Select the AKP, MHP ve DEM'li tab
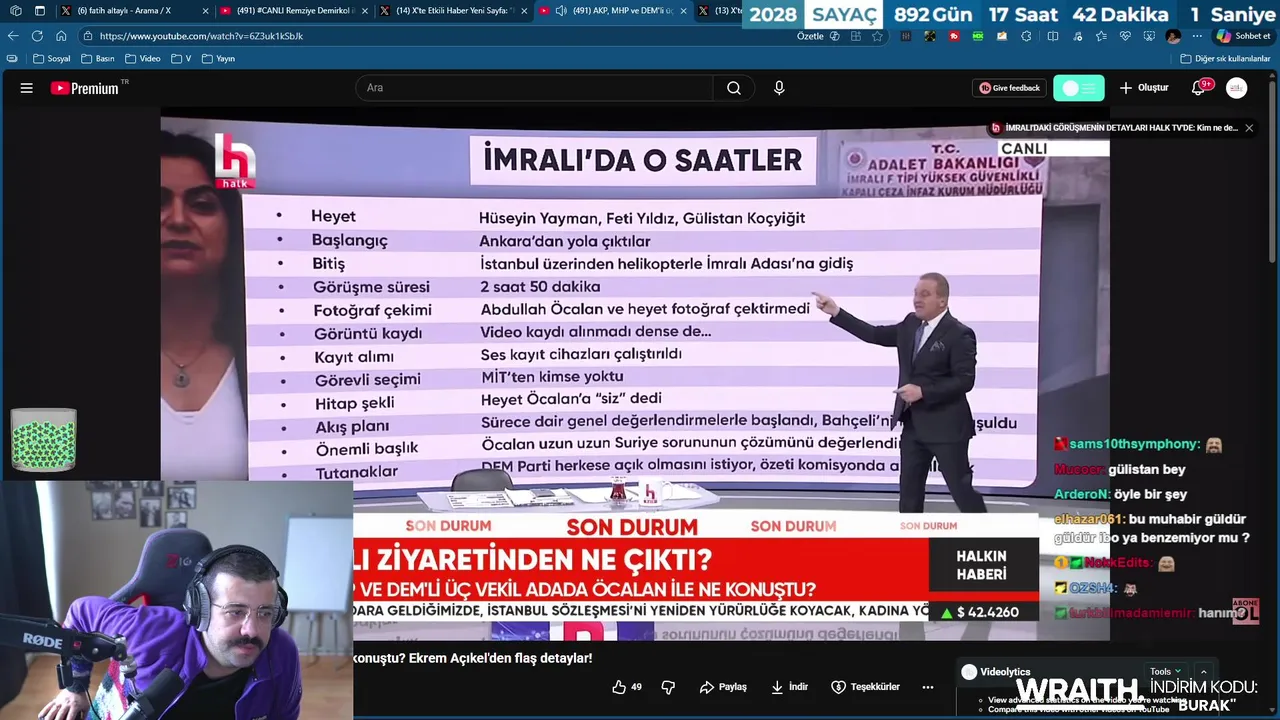Screen dimensions: 1280x720 [613, 11]
